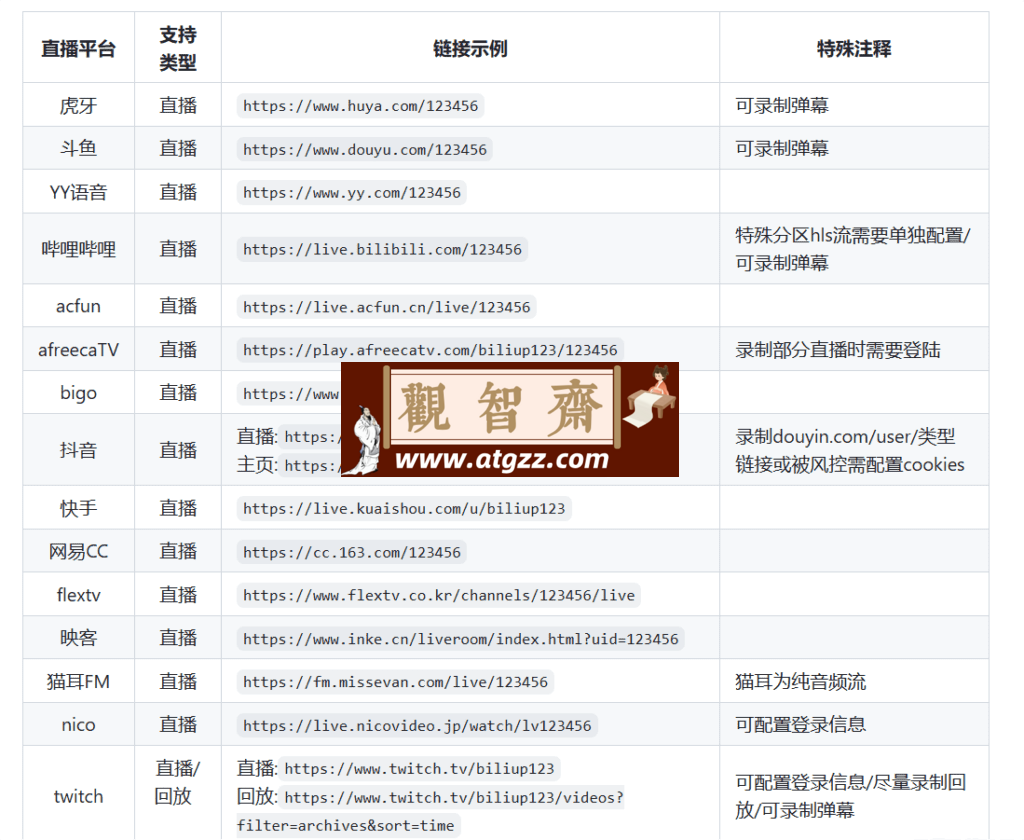Select the 网易CC platform cell

(78, 551)
